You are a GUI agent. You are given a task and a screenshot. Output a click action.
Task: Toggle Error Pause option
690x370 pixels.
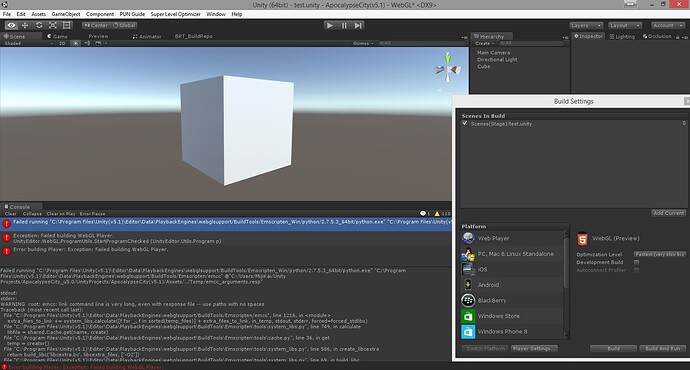point(92,214)
